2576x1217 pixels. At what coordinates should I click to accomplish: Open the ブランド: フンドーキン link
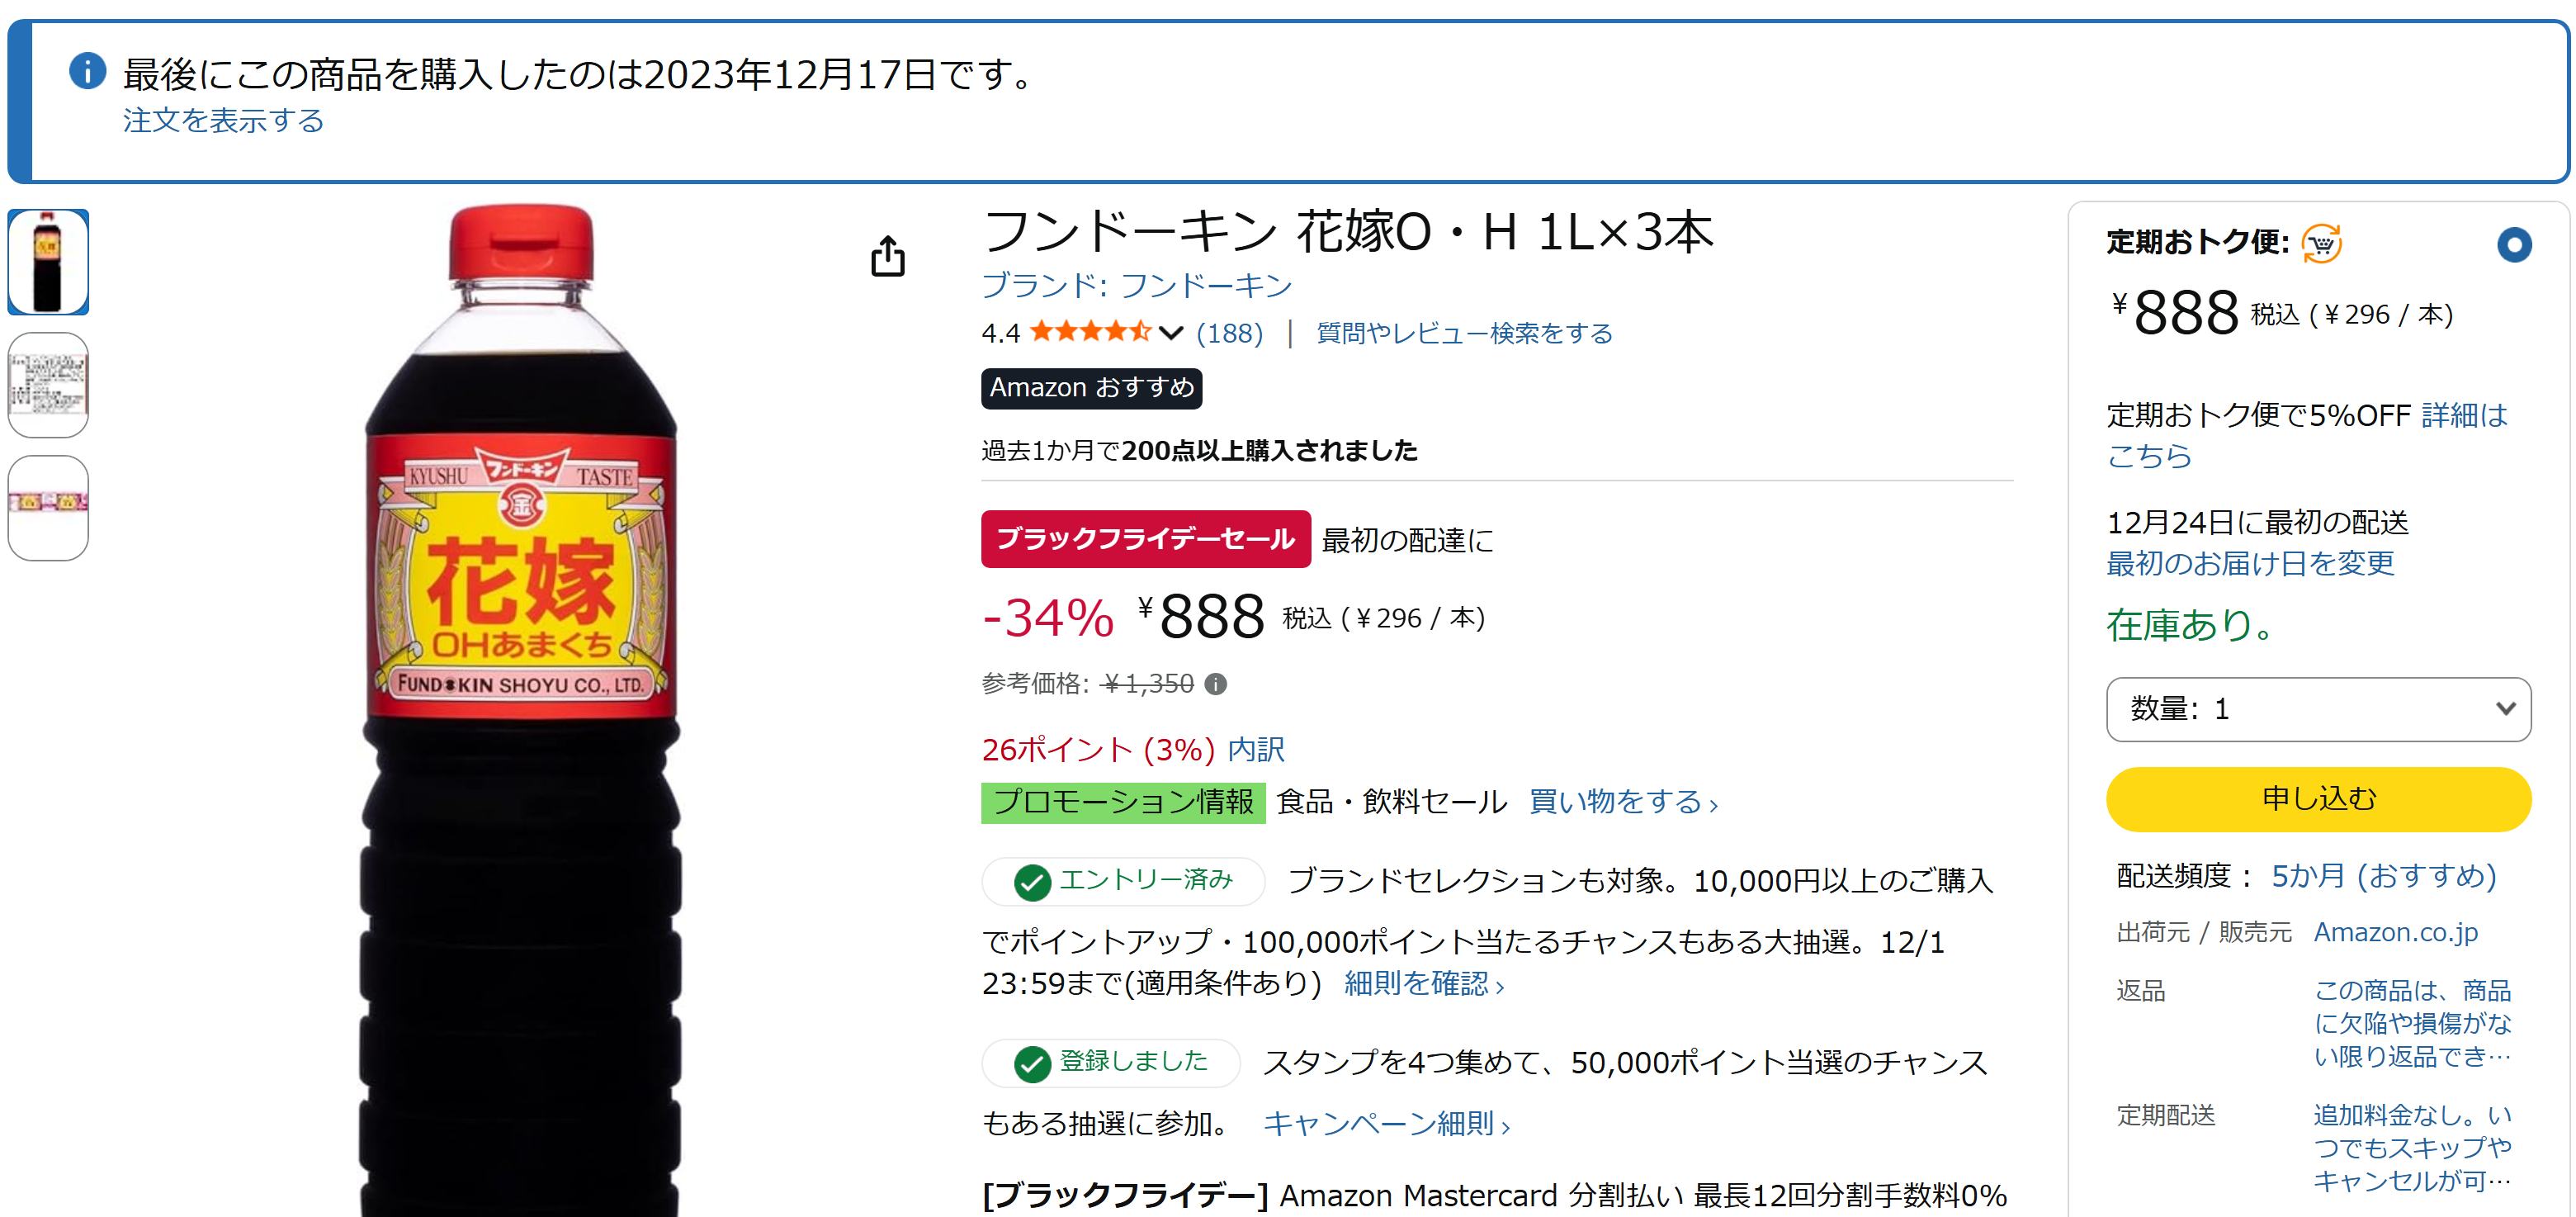click(1136, 286)
